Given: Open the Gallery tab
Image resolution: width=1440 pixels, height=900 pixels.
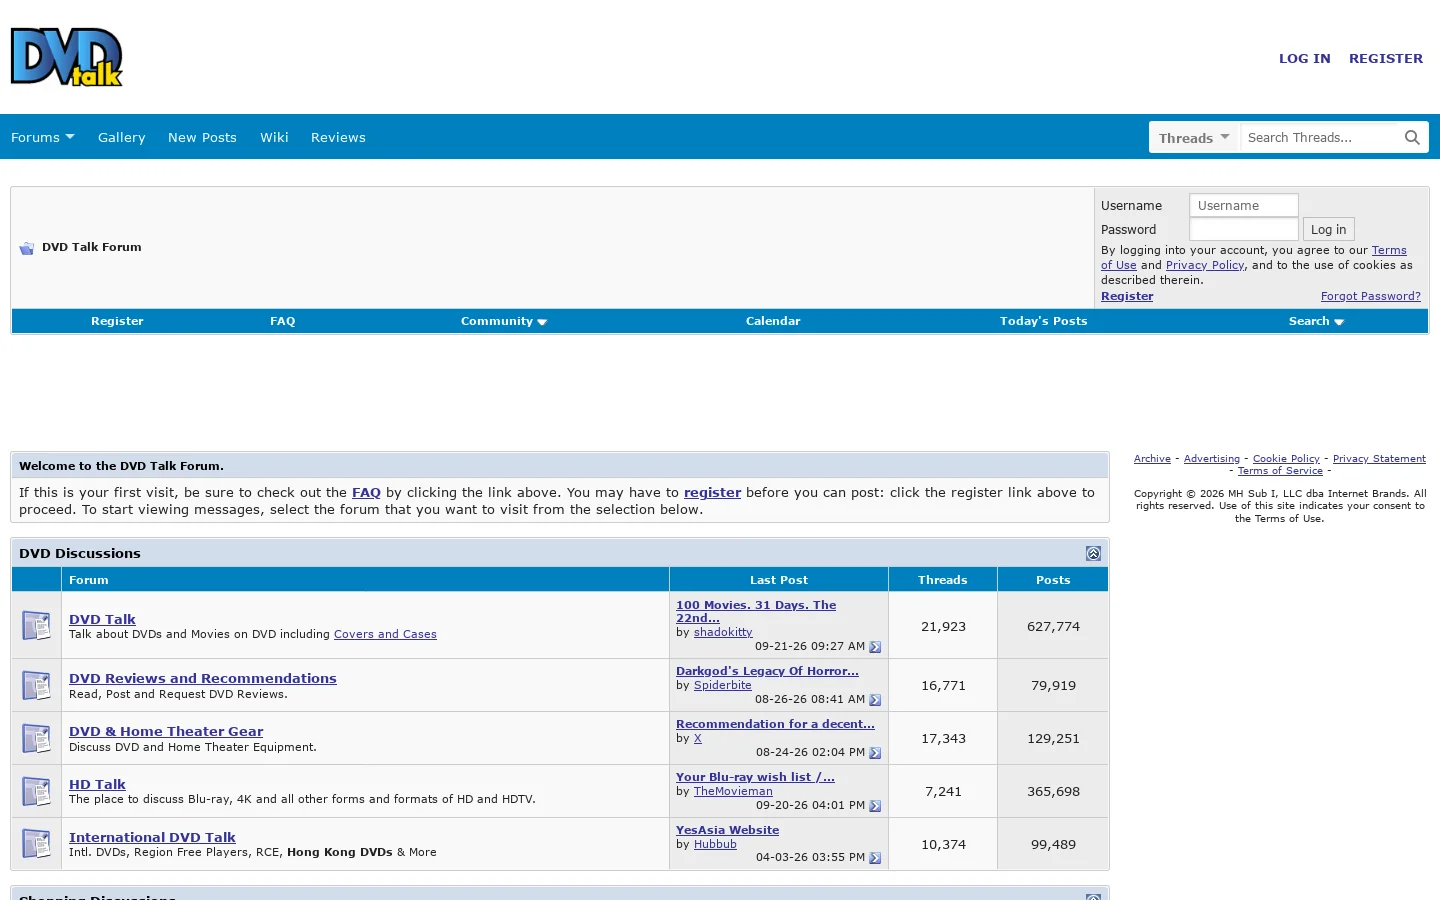Looking at the screenshot, I should tap(122, 137).
